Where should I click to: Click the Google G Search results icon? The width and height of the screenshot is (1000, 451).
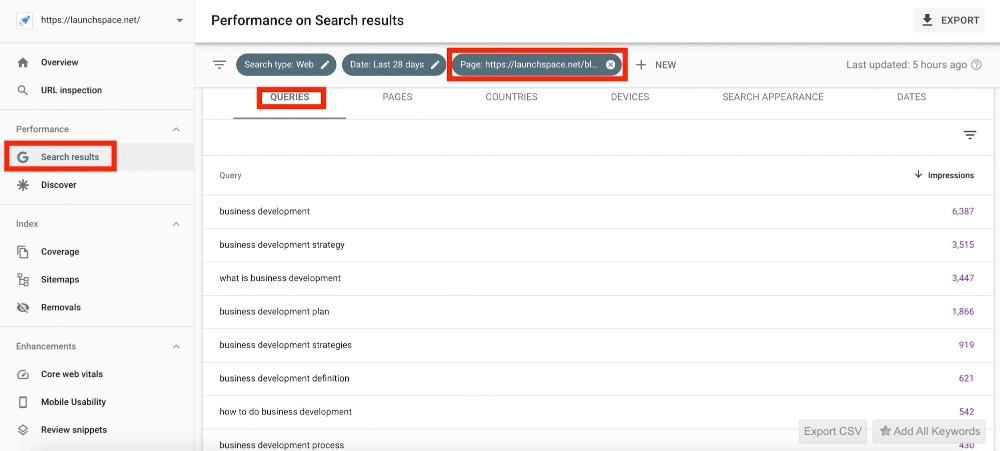tap(23, 157)
